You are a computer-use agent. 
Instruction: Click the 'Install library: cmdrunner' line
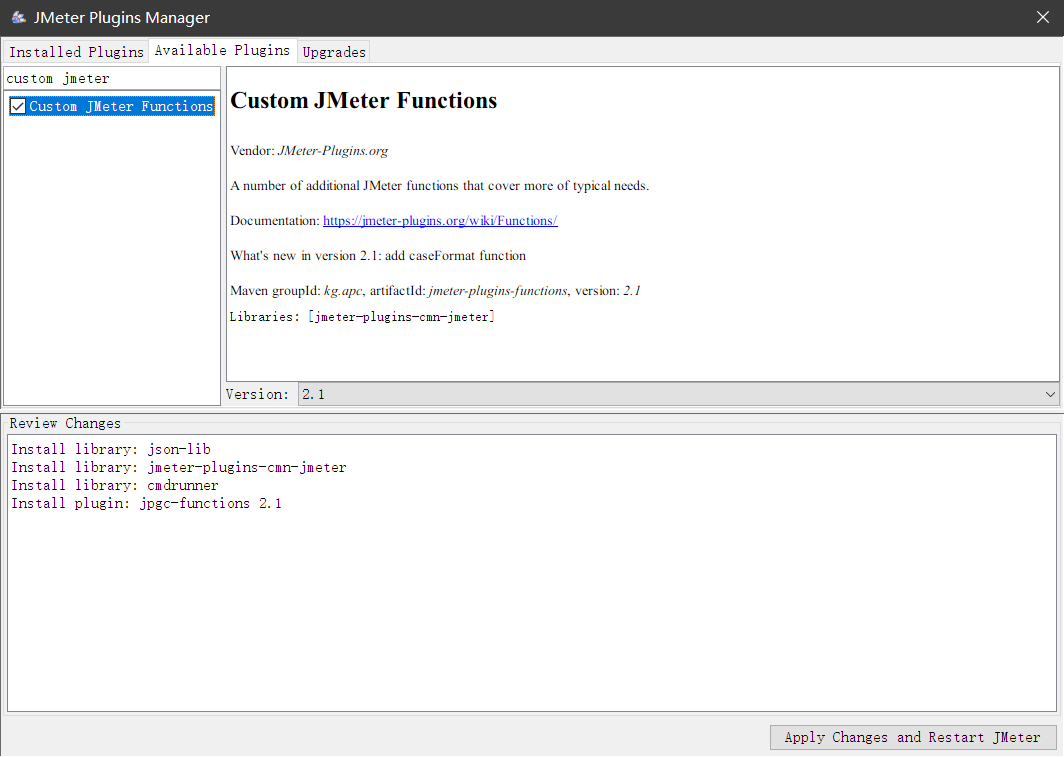click(x=115, y=485)
